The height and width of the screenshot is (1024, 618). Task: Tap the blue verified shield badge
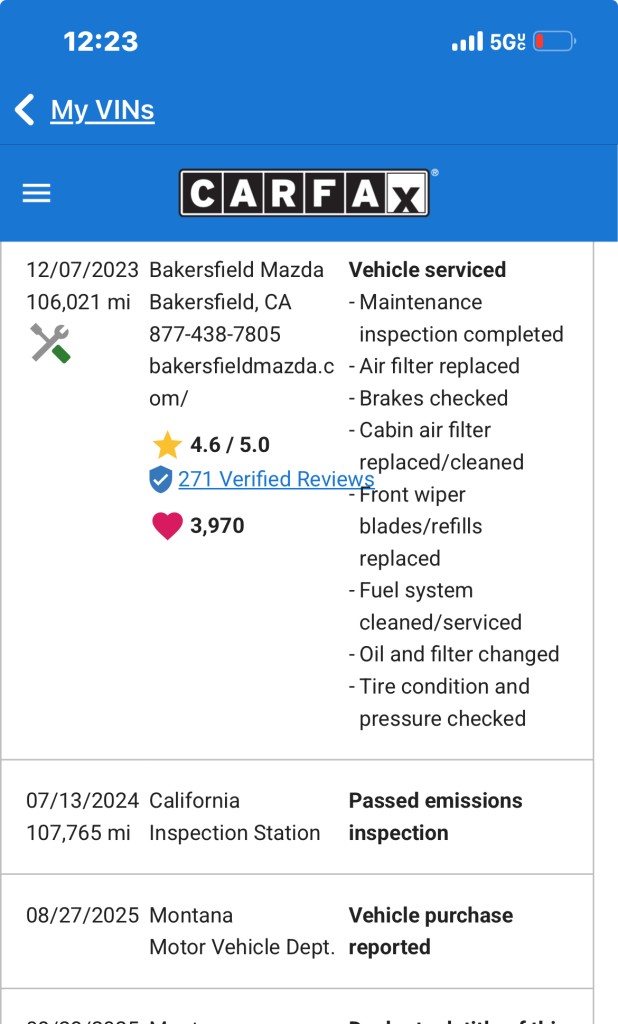coord(161,480)
